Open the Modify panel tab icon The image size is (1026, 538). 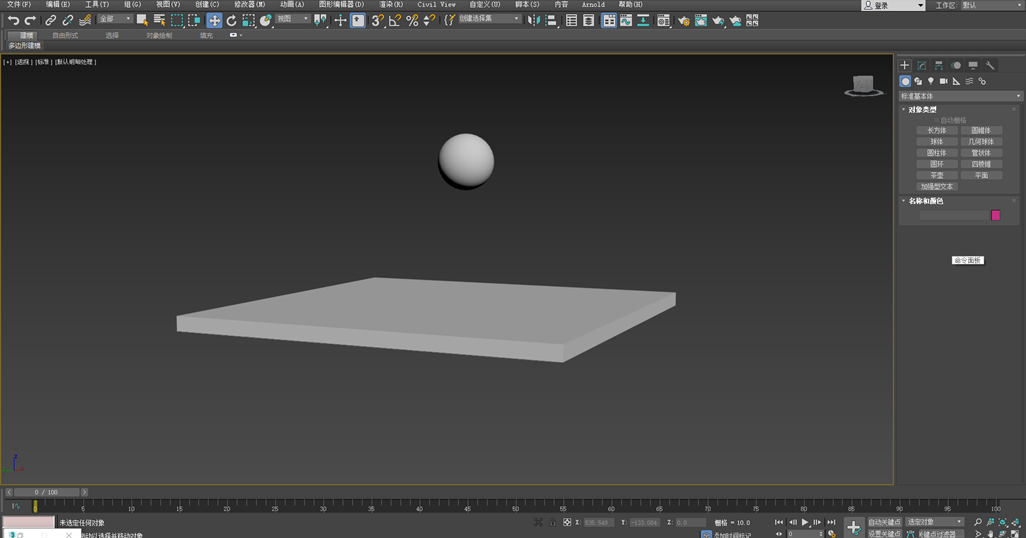[921, 66]
